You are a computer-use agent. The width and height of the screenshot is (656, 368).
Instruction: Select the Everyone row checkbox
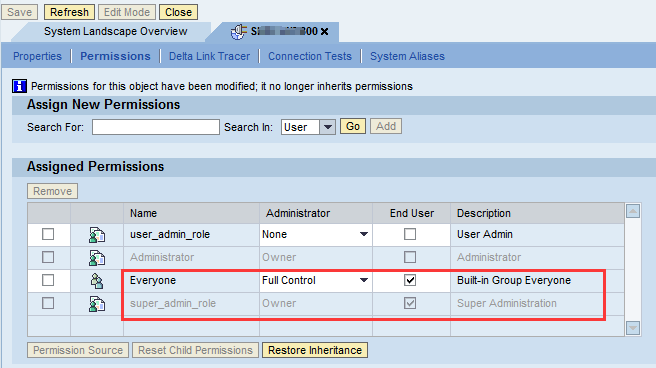click(x=48, y=280)
